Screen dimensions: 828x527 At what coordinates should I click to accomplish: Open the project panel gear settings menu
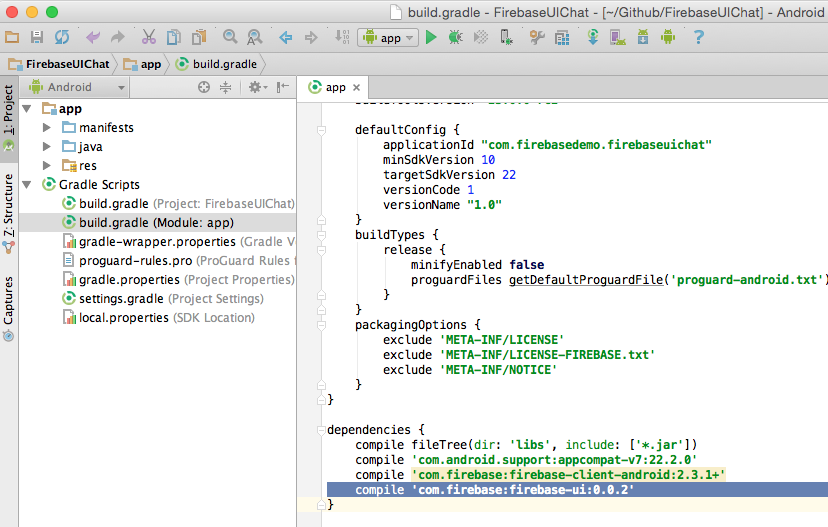pyautogui.click(x=257, y=87)
